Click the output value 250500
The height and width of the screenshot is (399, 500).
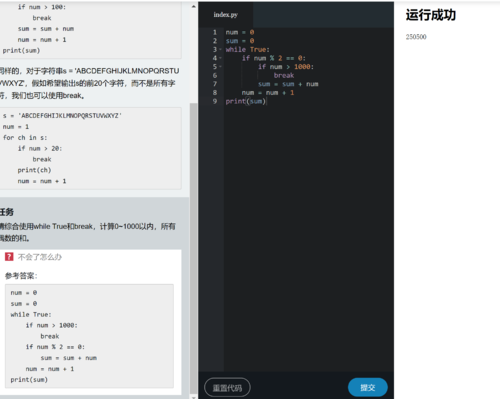tap(416, 37)
